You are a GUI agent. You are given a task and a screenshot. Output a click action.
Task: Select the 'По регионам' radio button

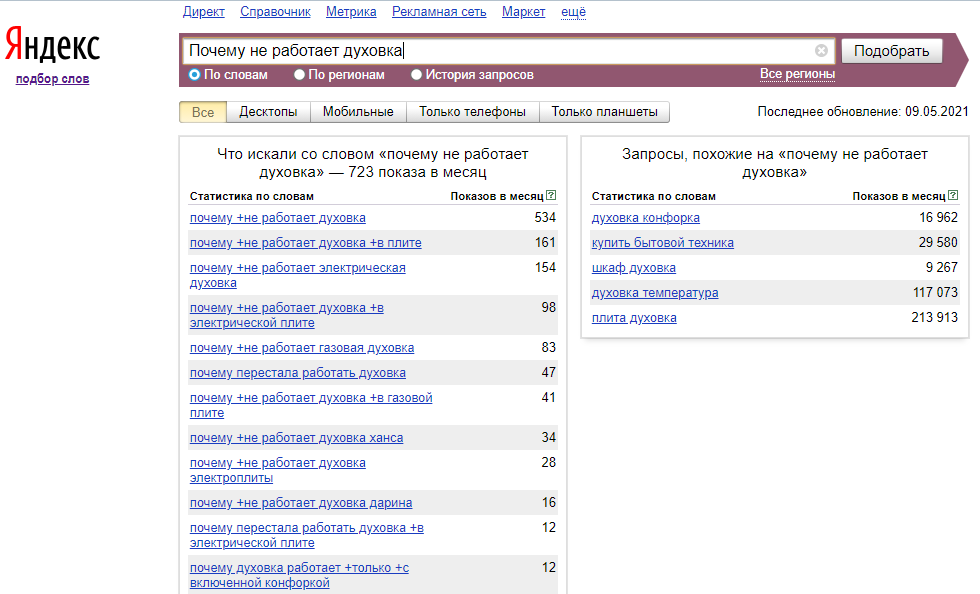pos(300,75)
